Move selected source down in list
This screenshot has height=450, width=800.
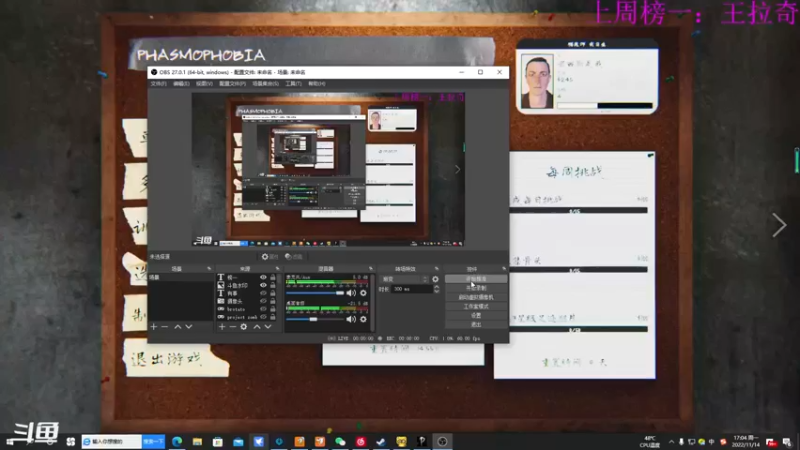268,327
